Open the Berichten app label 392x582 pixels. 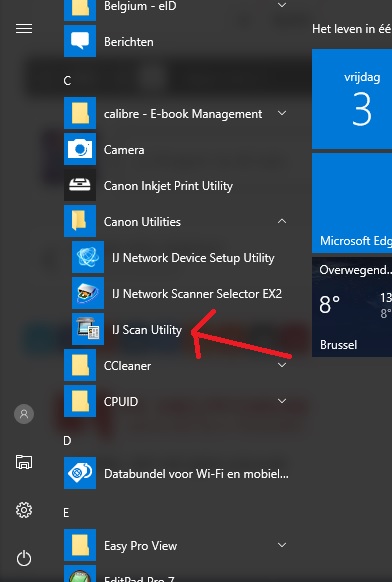point(128,42)
